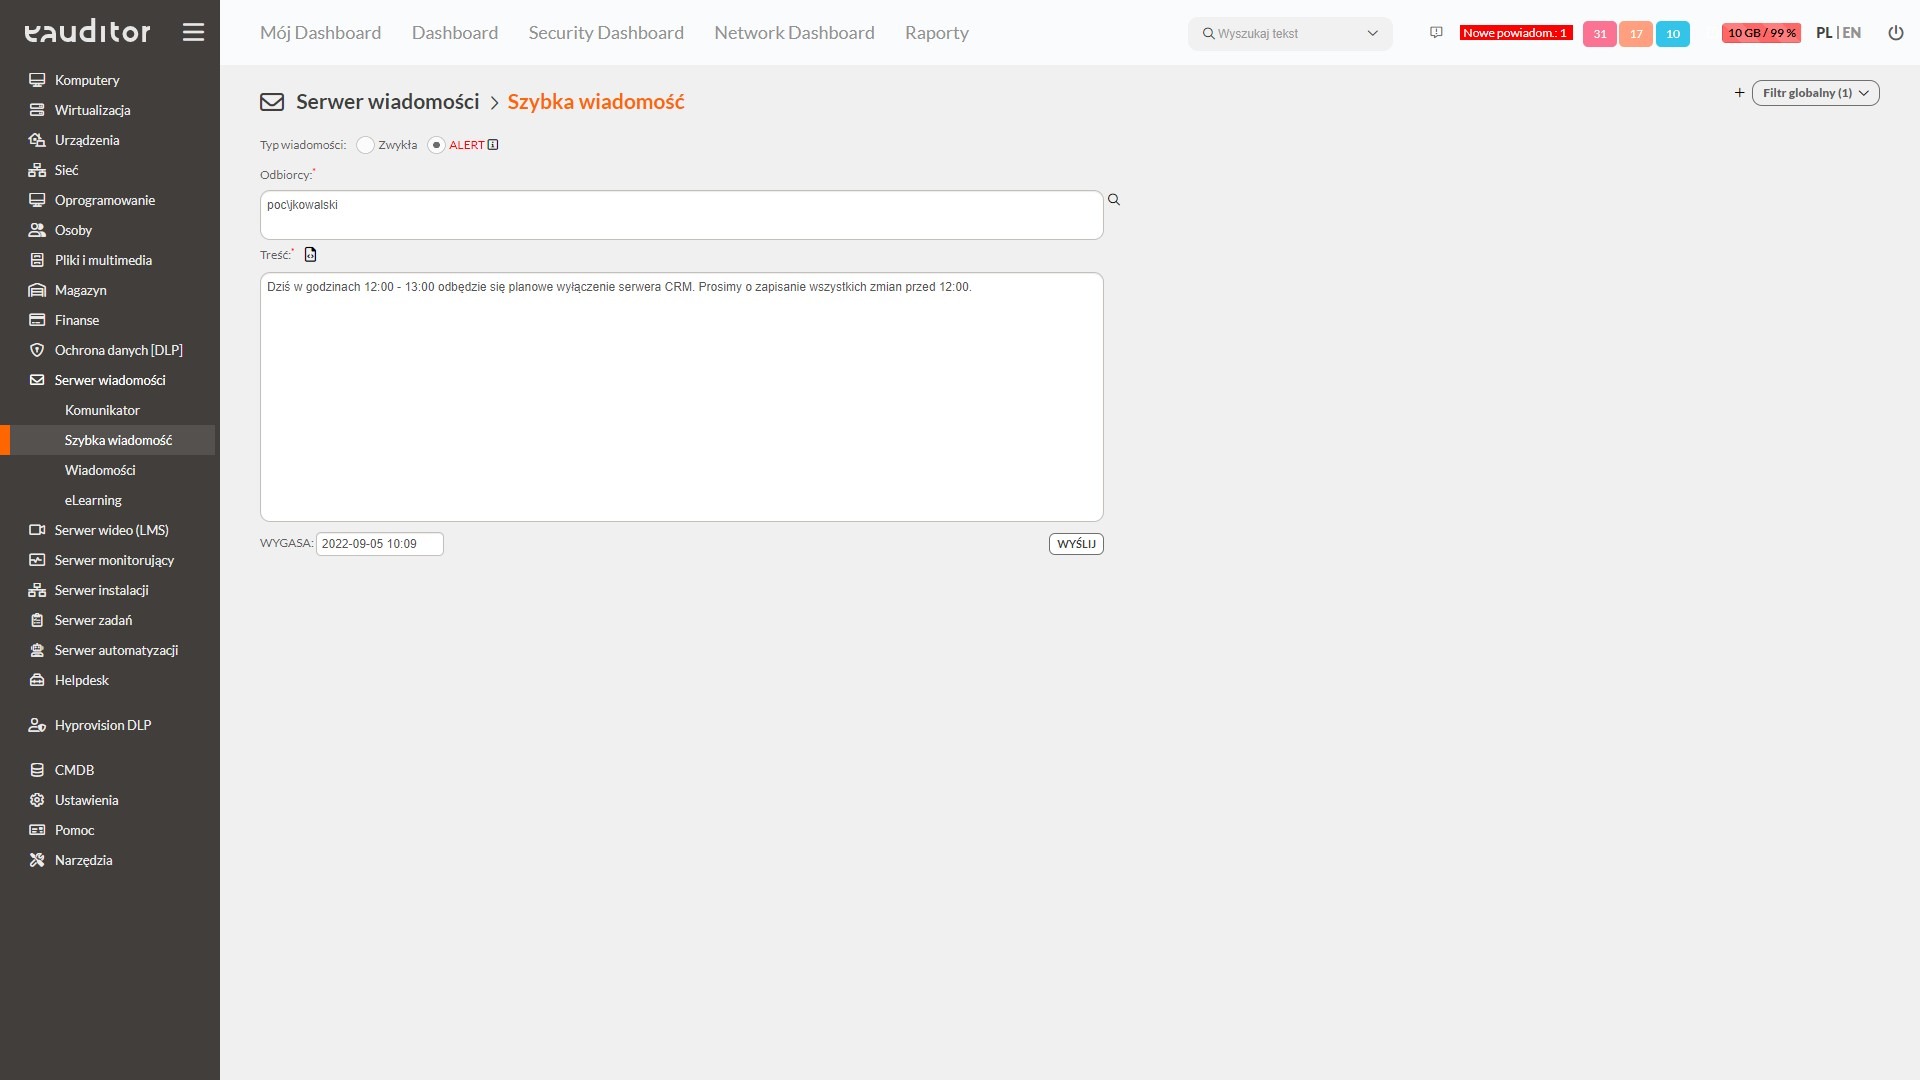Click the Sieć network icon
1920x1080 pixels.
click(x=37, y=170)
